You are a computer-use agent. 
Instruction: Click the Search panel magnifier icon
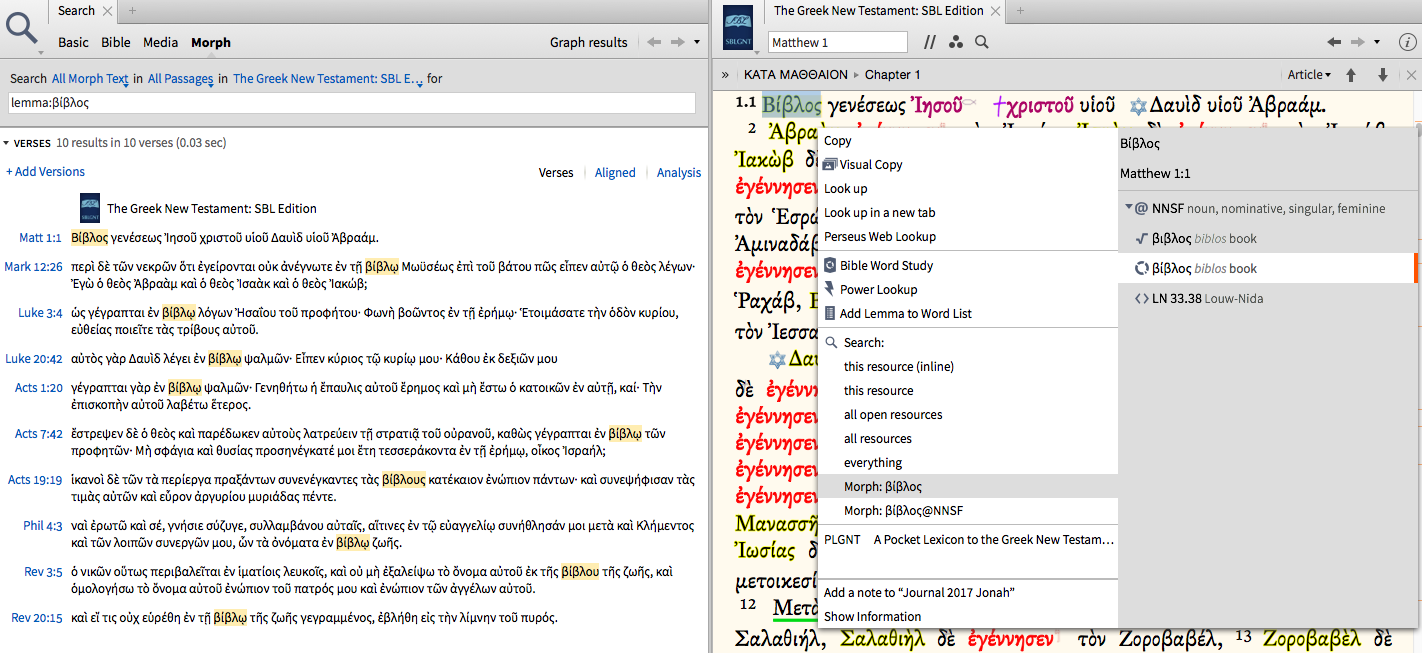pos(22,28)
